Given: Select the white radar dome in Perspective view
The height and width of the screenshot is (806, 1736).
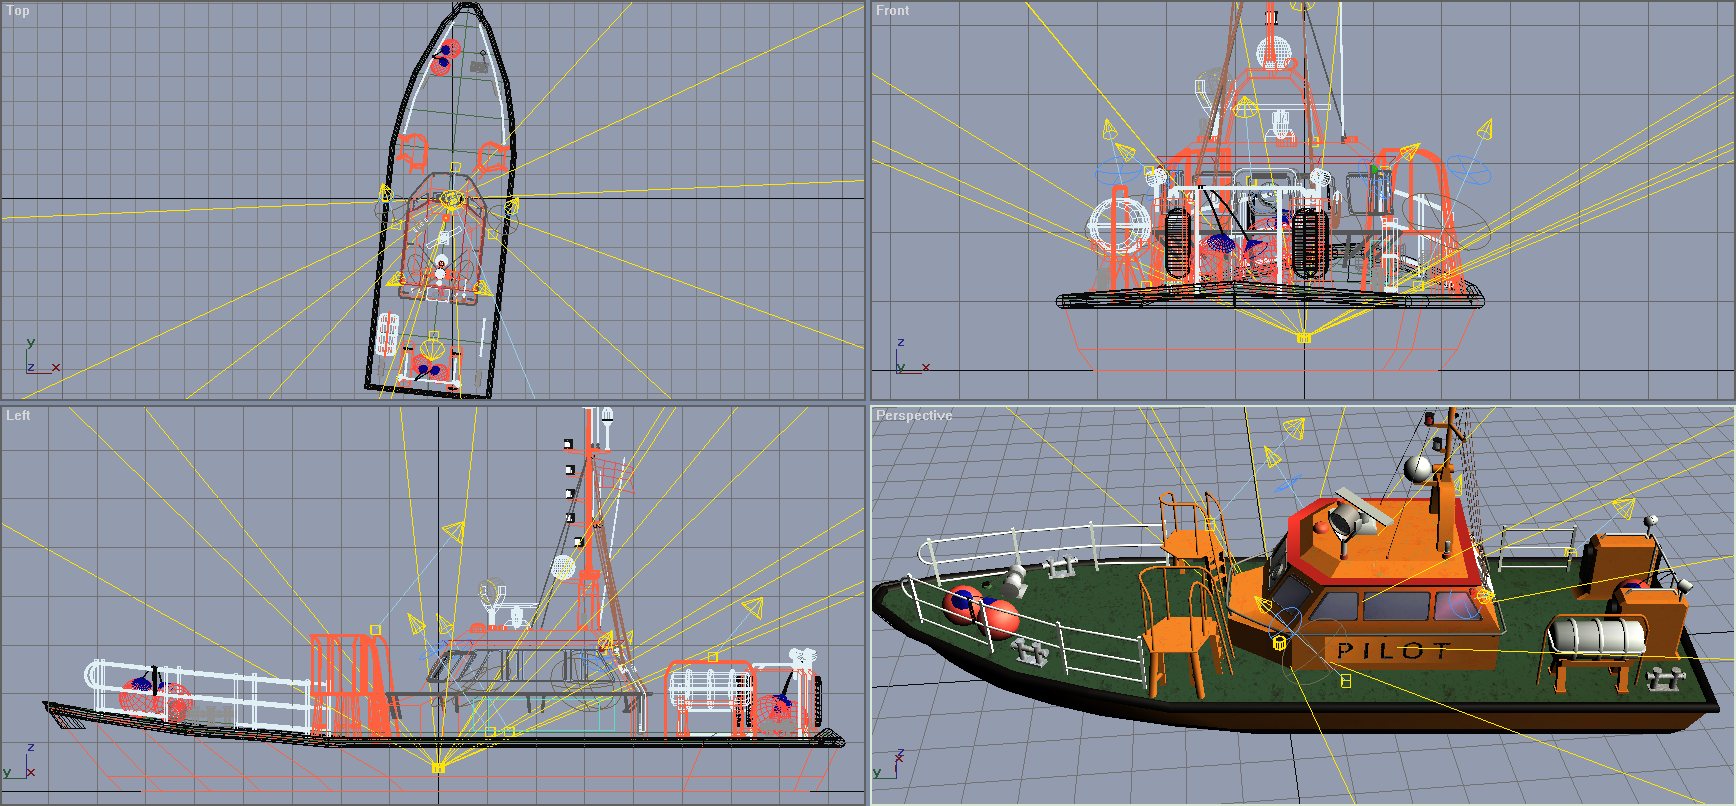Looking at the screenshot, I should coord(1417,469).
